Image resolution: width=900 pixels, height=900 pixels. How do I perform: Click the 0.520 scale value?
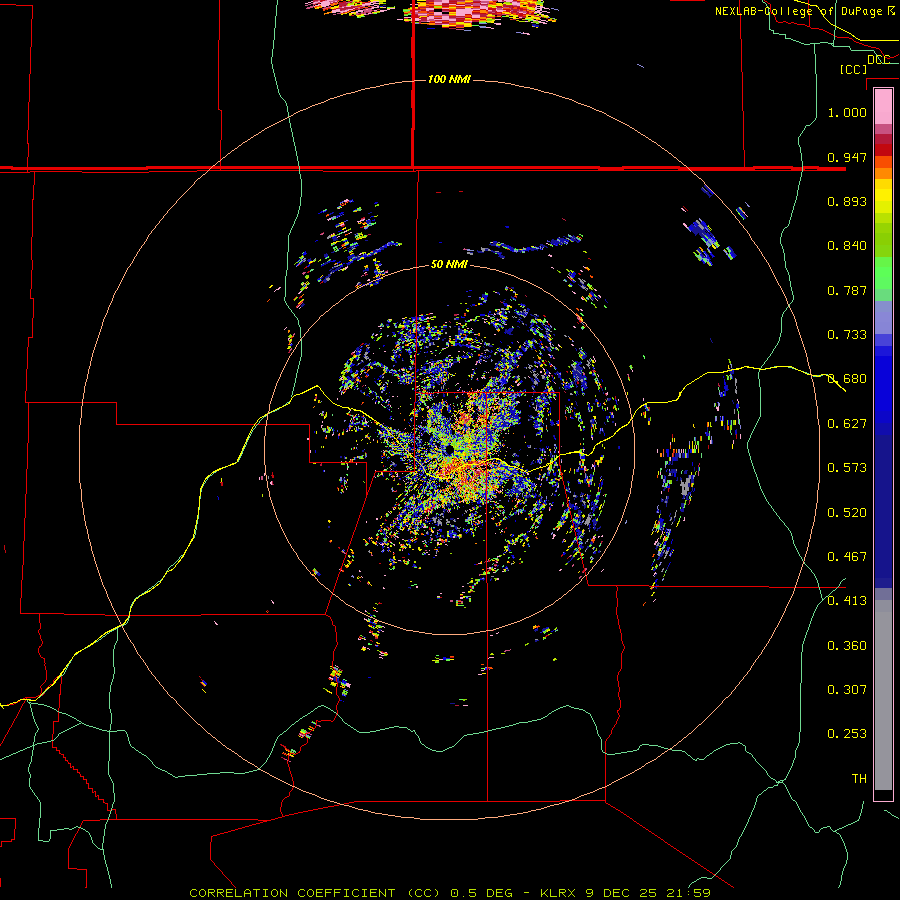coord(847,513)
